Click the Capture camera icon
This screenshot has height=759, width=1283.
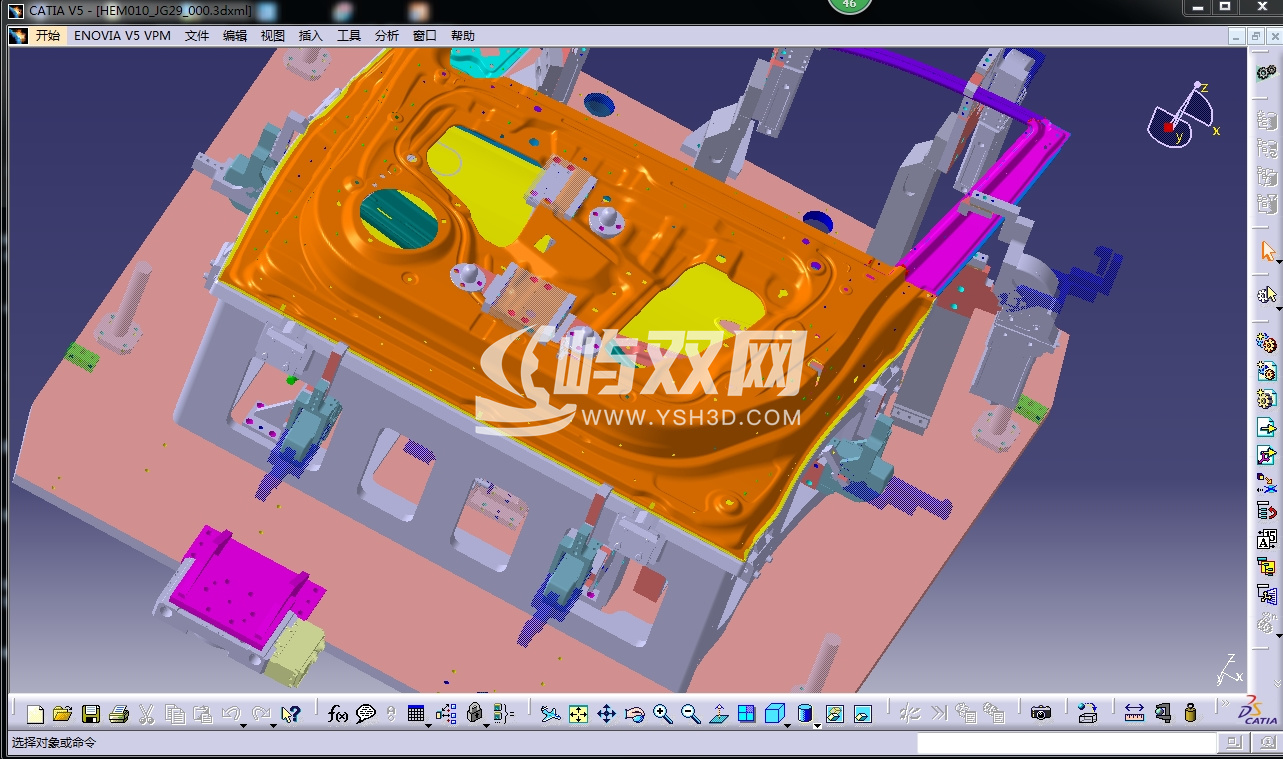(x=1041, y=713)
